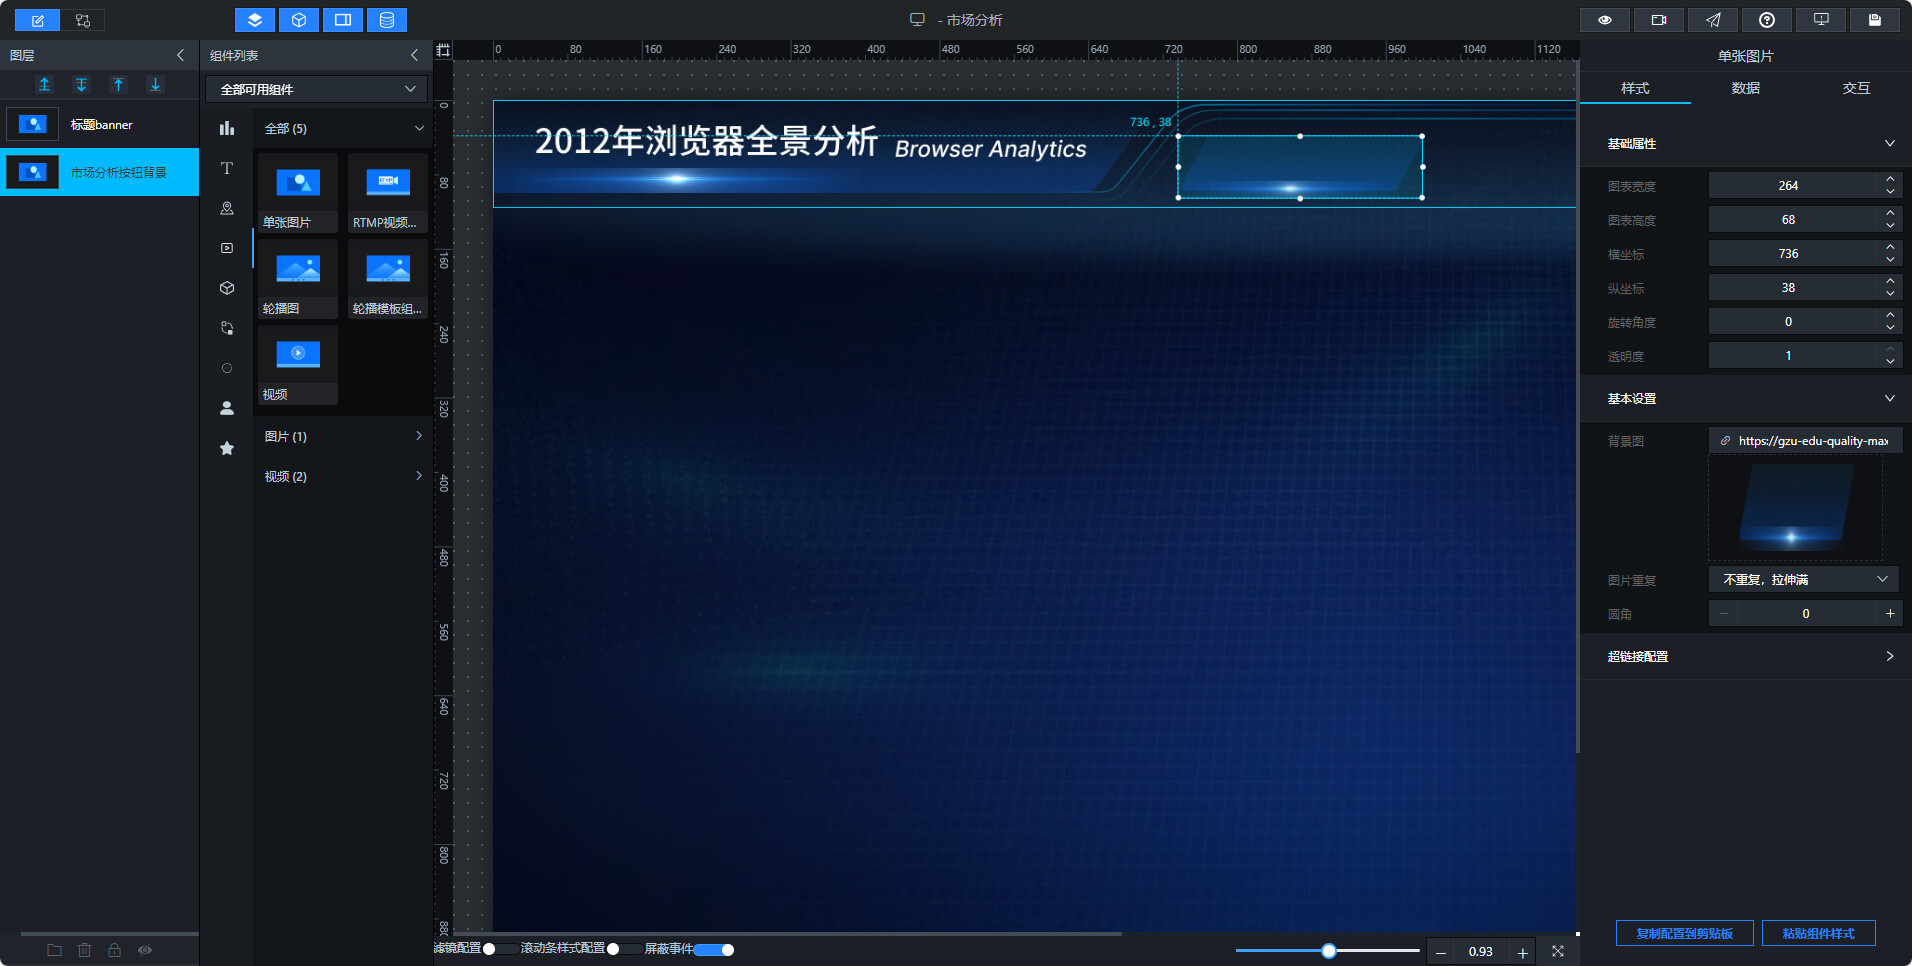Open the help question-mark icon

pos(1767,20)
